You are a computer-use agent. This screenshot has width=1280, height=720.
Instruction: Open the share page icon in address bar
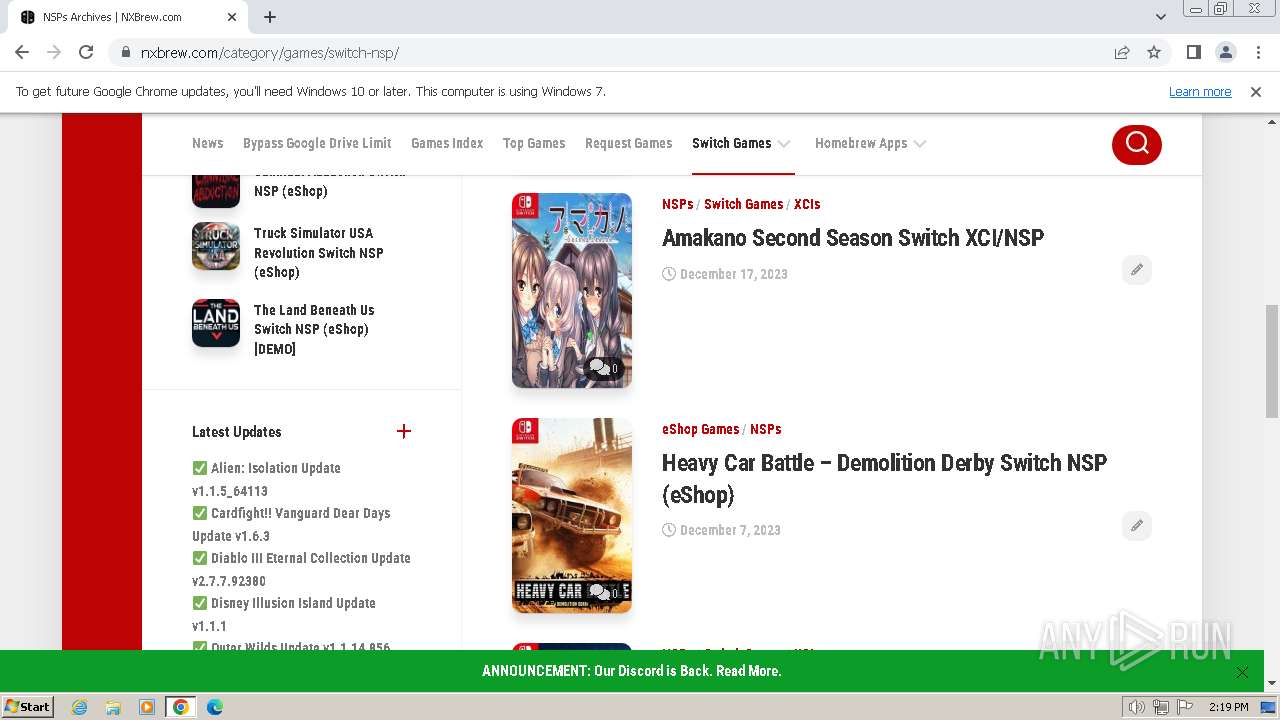coord(1122,52)
